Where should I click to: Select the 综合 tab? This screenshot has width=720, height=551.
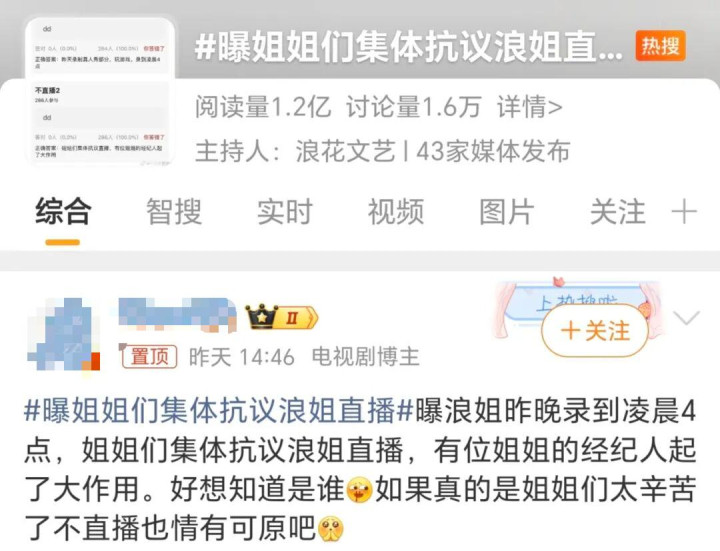pos(63,212)
